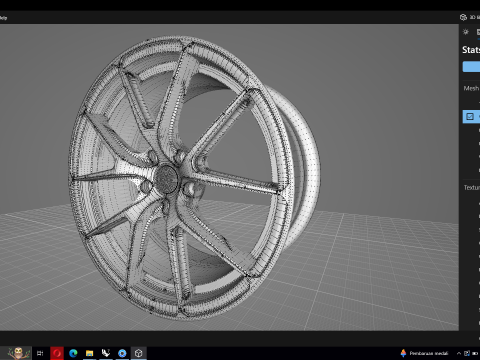Open the taskbar app left of Chromium
This screenshot has width=480, height=360.
click(106, 353)
